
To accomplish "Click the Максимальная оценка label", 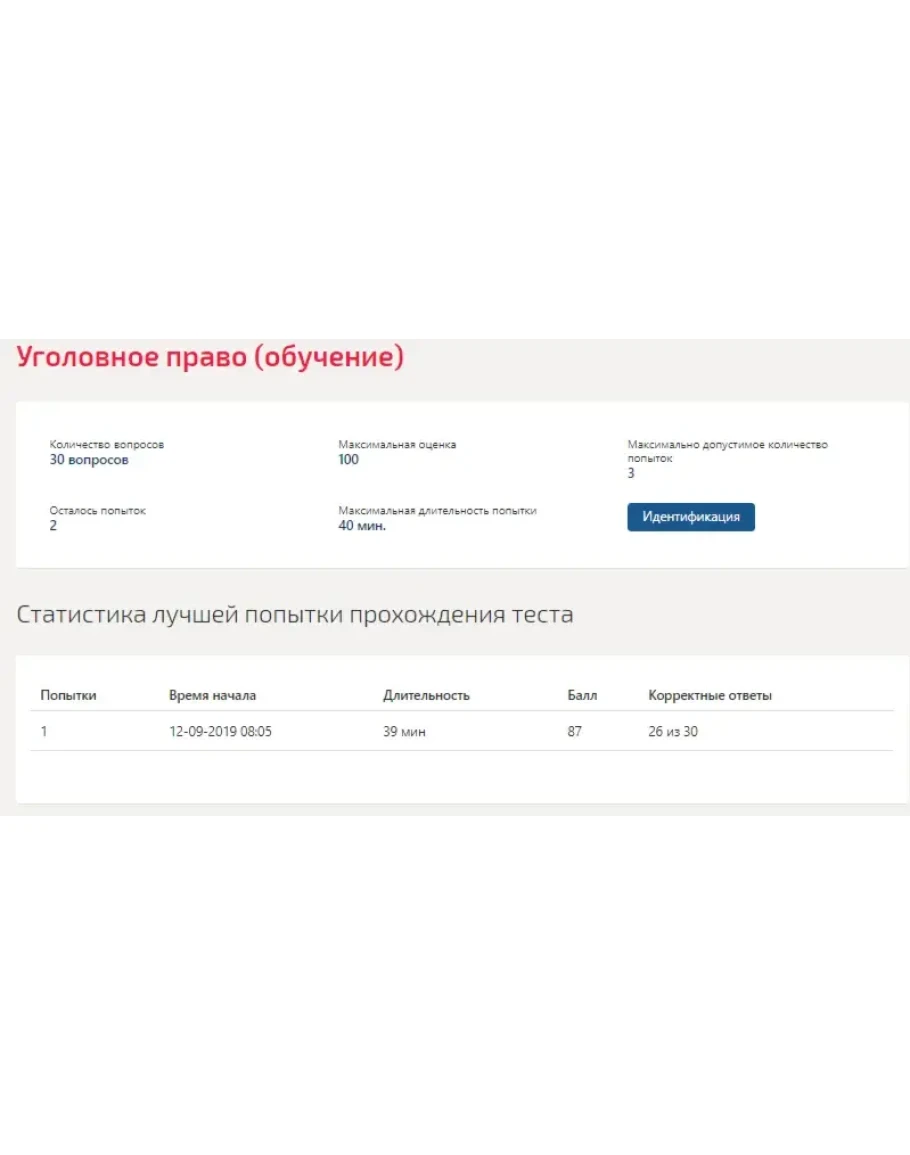I will click(397, 444).
